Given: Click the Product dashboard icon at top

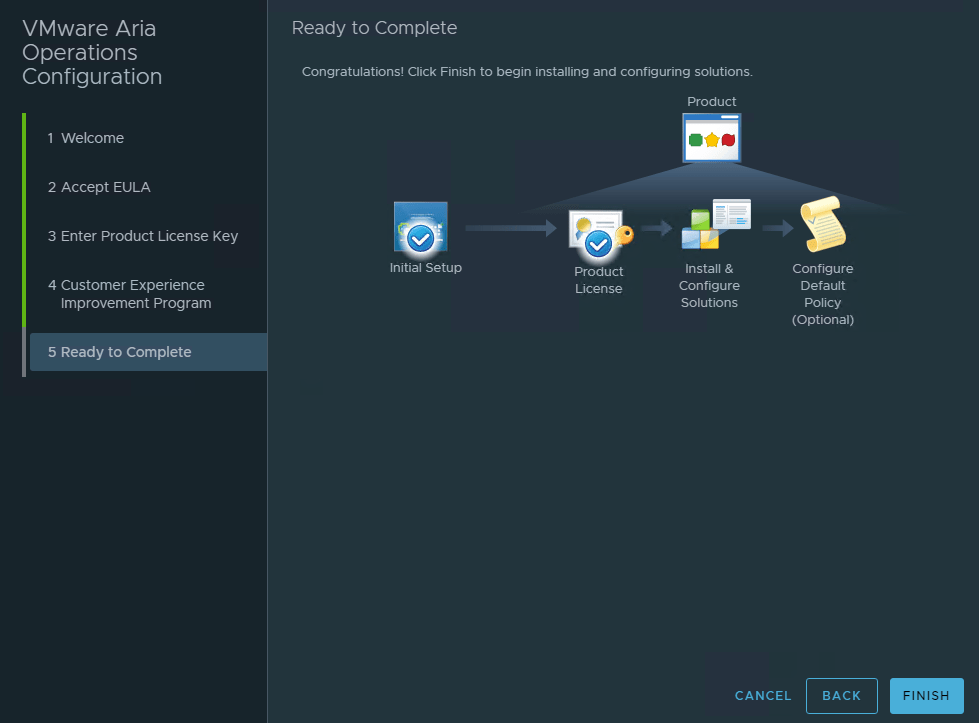Looking at the screenshot, I should pos(711,138).
